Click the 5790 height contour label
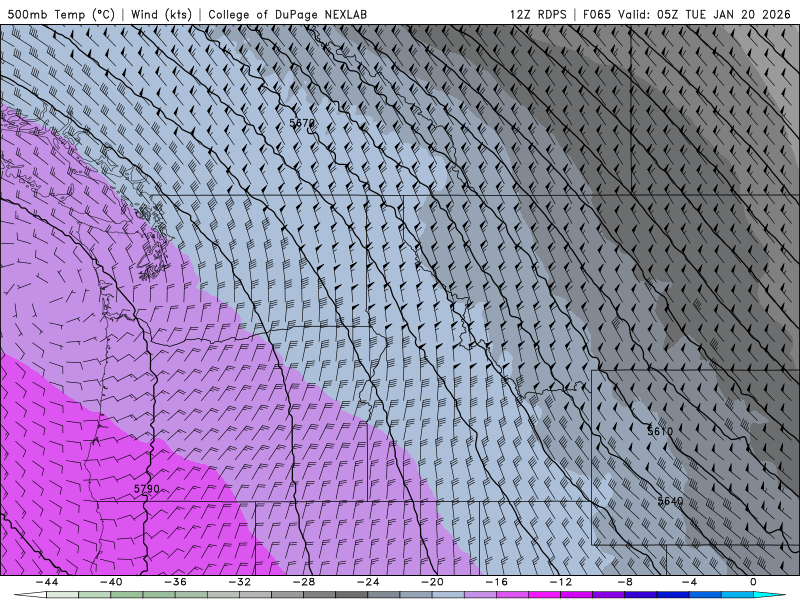This screenshot has height=600, width=800. (x=147, y=489)
